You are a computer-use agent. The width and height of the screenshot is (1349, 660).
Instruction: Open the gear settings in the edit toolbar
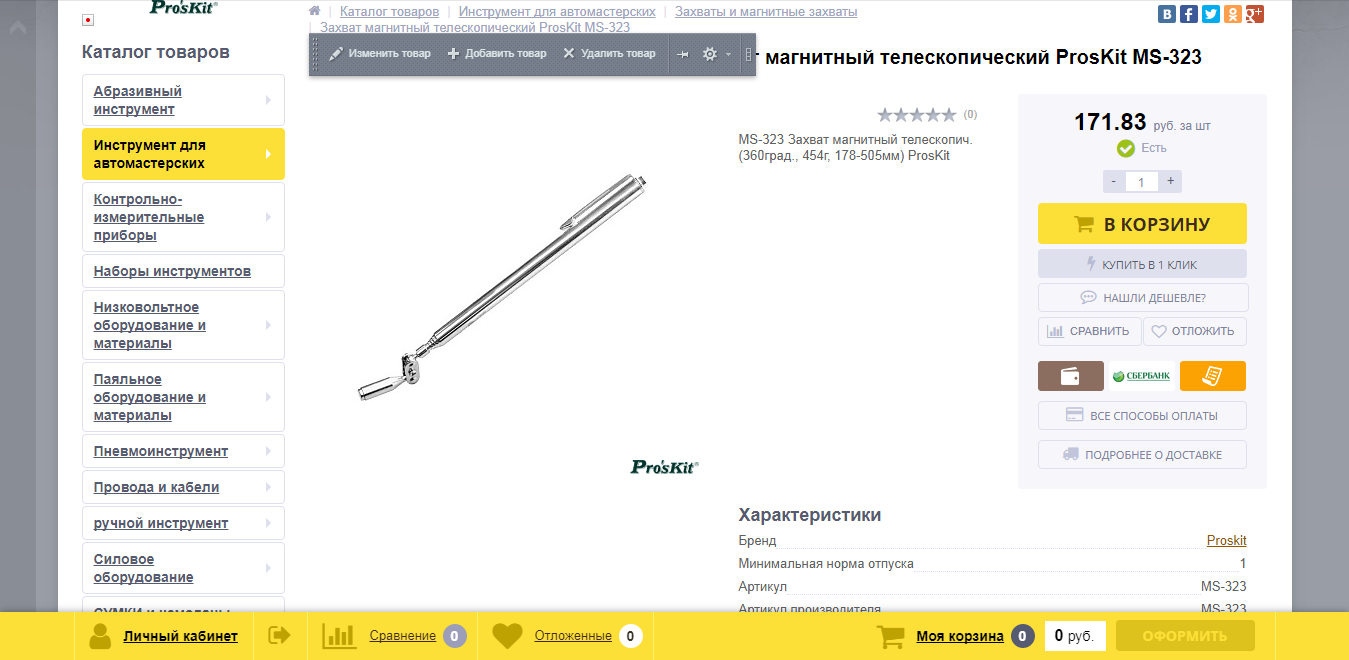pyautogui.click(x=710, y=54)
